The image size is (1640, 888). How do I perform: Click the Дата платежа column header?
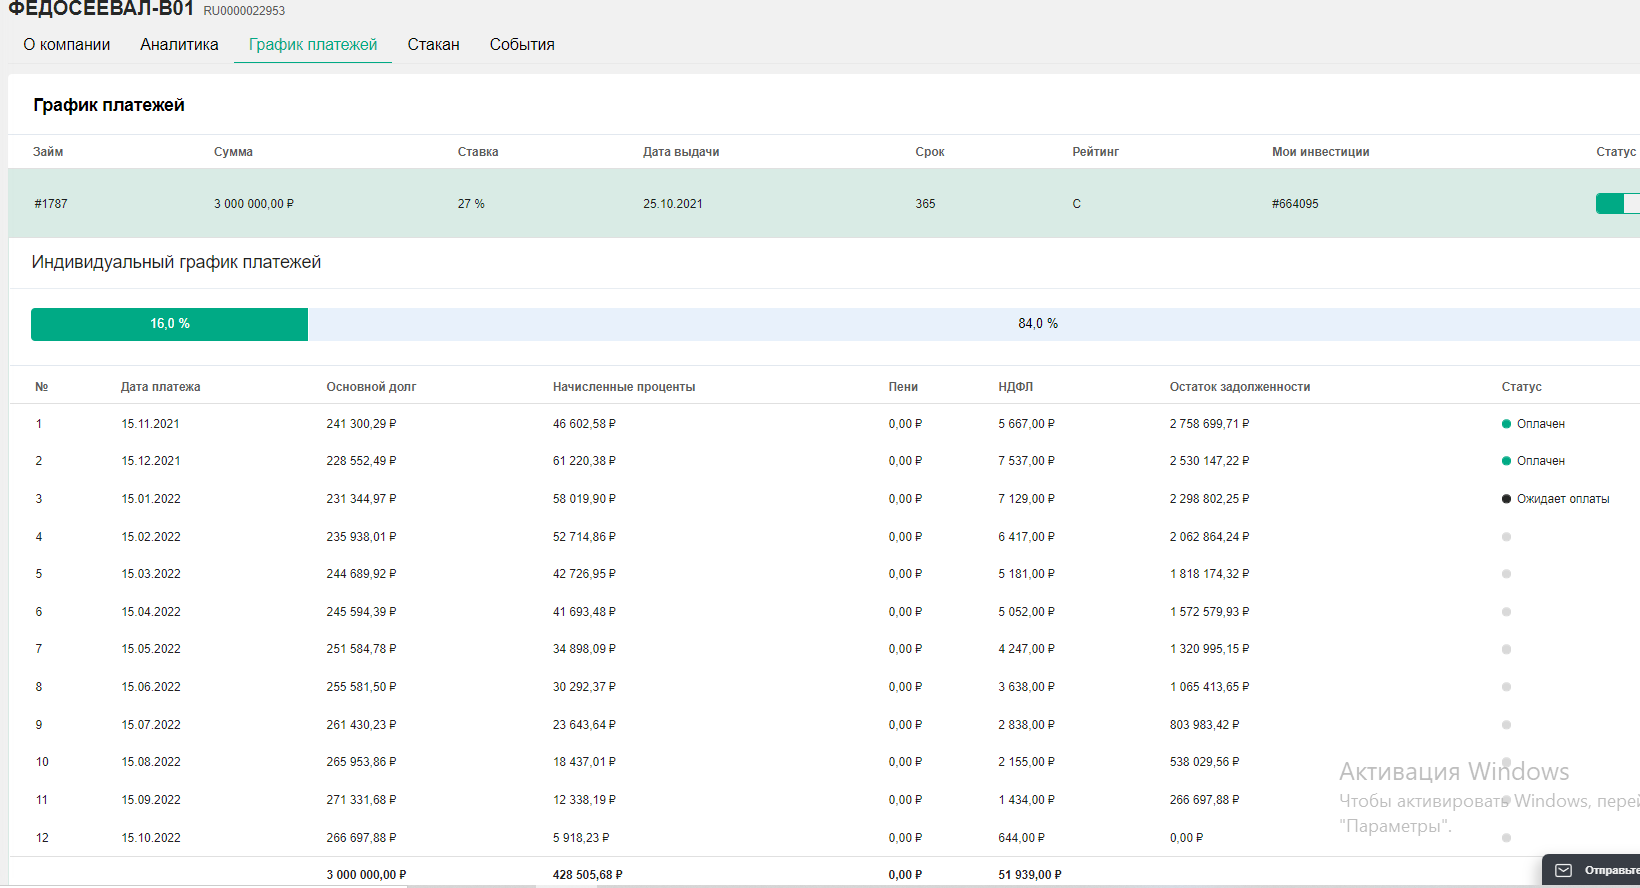coord(160,387)
